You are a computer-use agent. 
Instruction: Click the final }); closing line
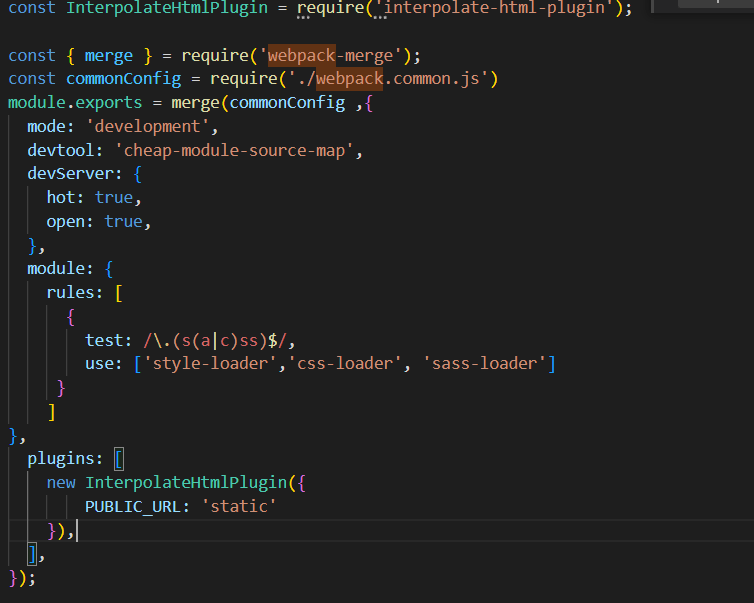click(22, 578)
